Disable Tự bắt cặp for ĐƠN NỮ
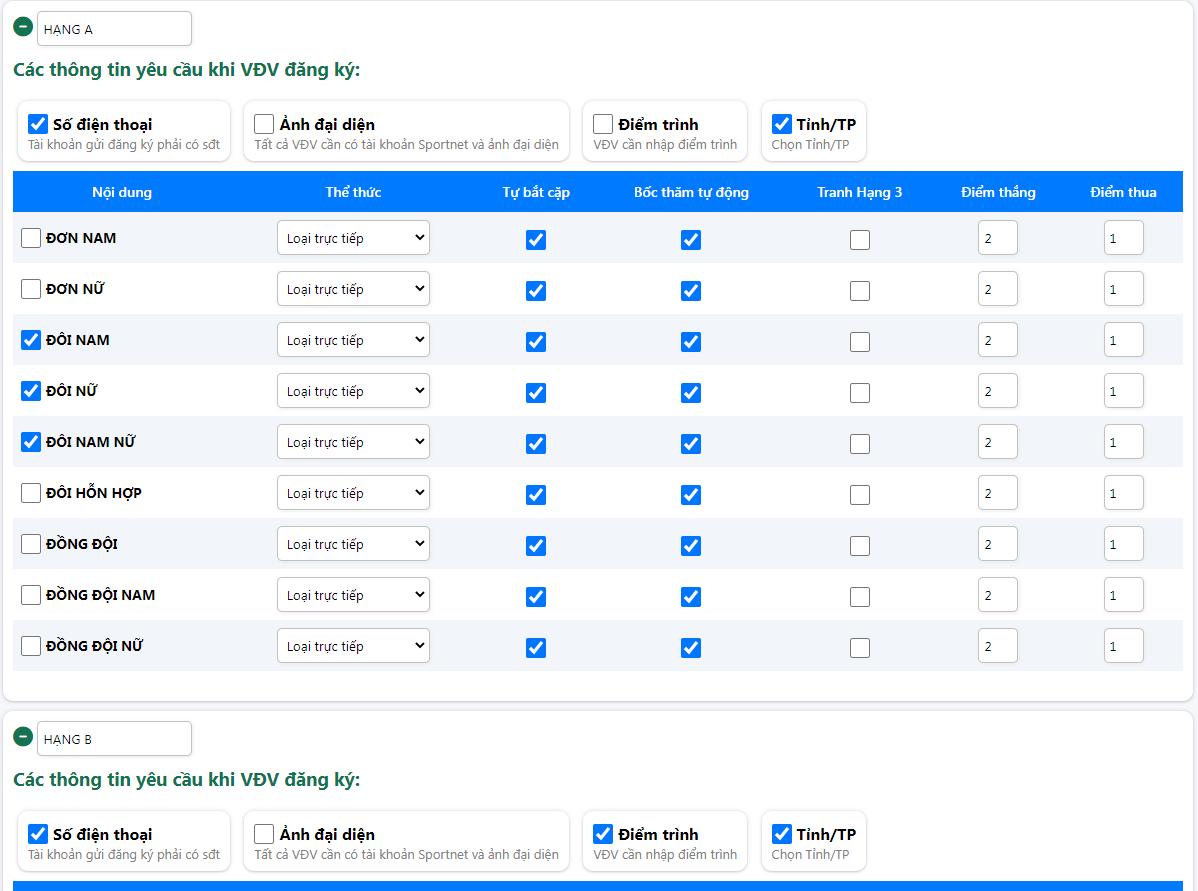The width and height of the screenshot is (1198, 891). [x=536, y=291]
